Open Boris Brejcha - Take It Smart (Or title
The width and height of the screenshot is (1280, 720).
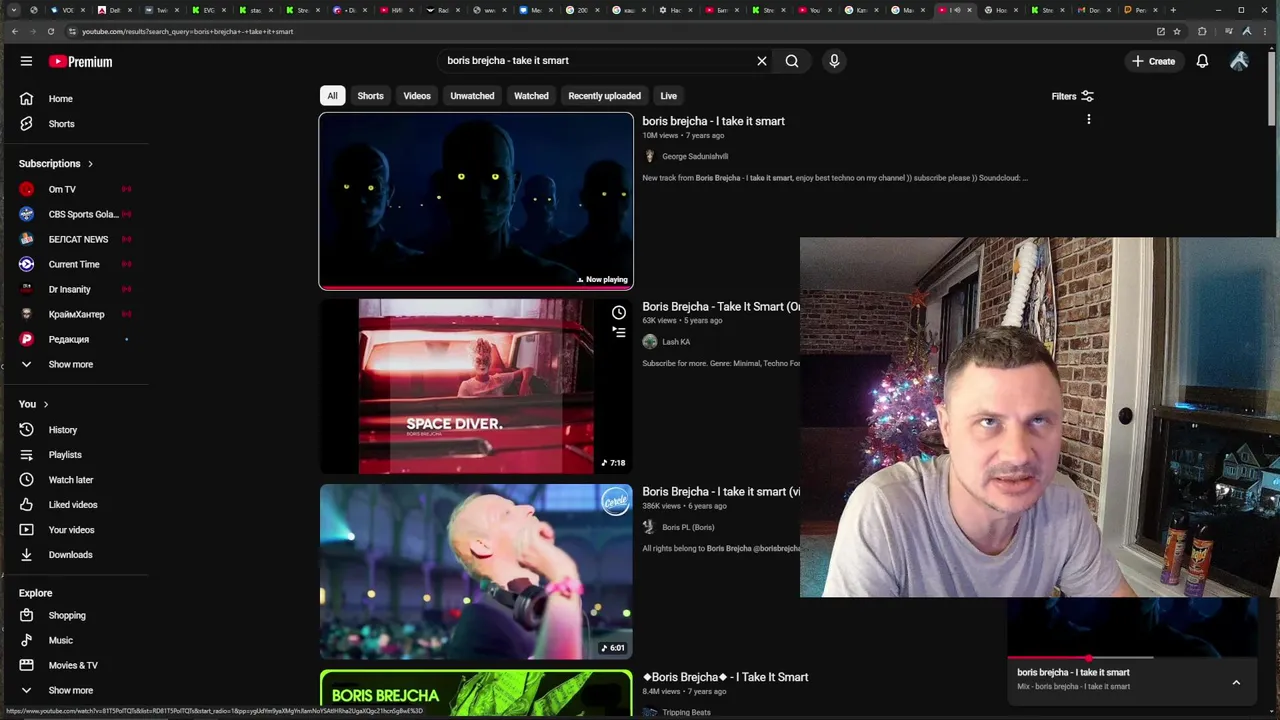[x=720, y=307]
